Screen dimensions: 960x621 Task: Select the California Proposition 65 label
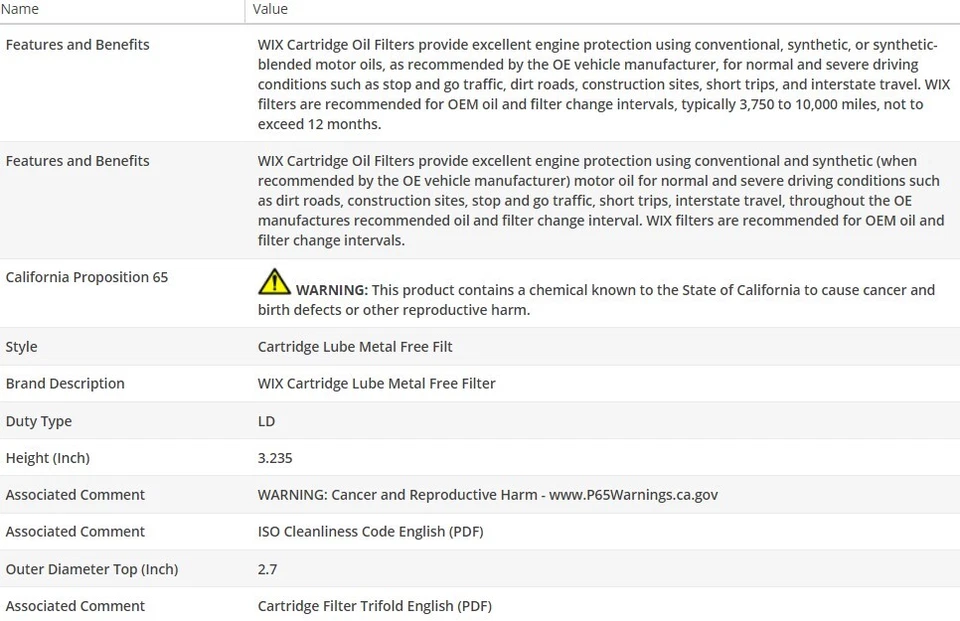[87, 277]
